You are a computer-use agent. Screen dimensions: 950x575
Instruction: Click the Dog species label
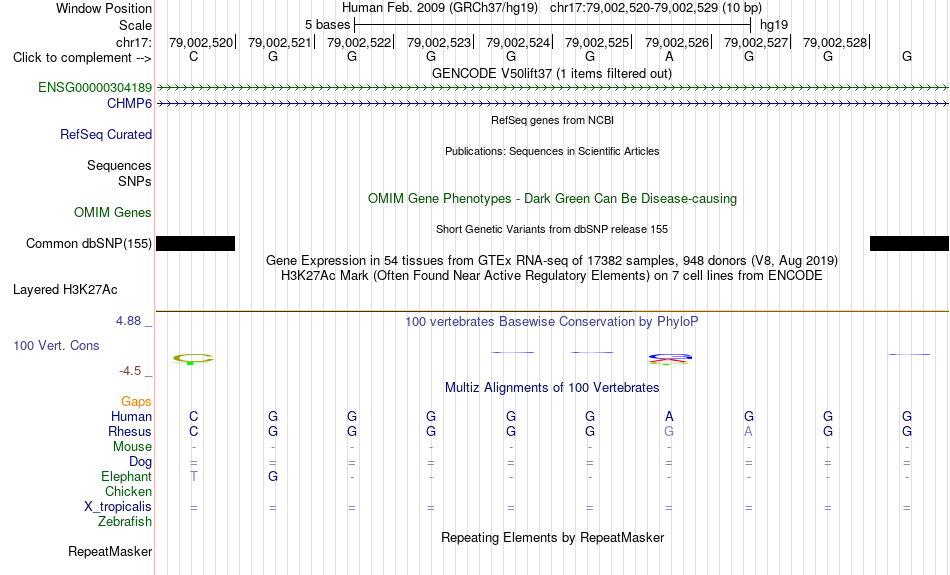pyautogui.click(x=140, y=462)
